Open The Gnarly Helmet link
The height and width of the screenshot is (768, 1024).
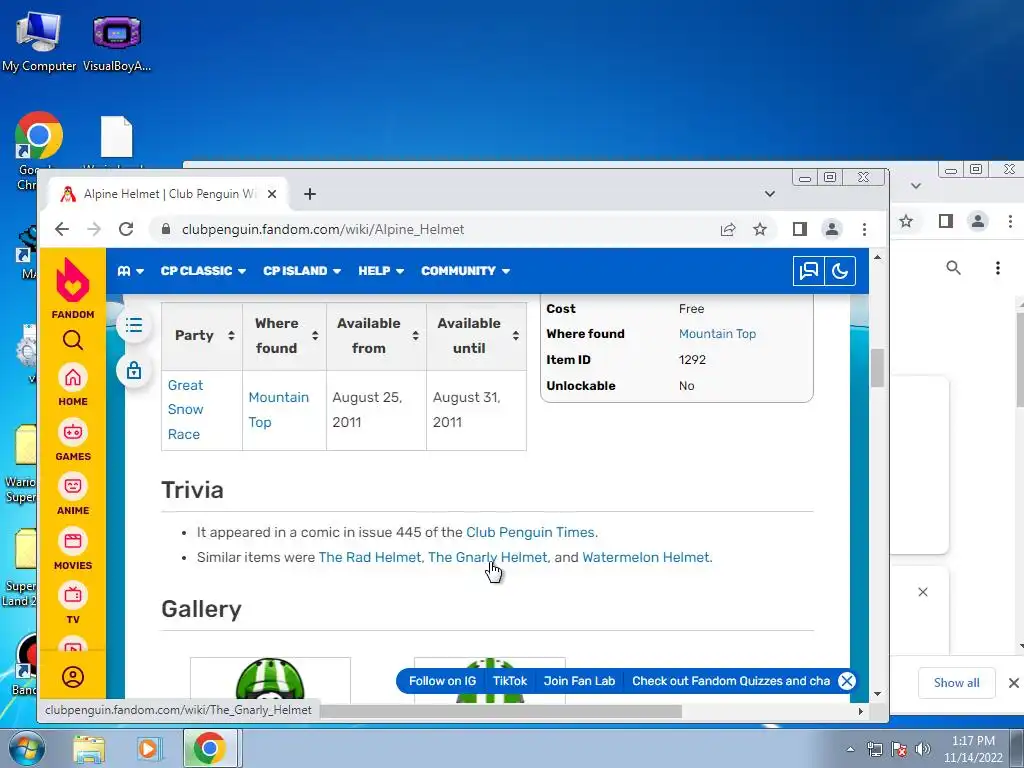[x=487, y=557]
